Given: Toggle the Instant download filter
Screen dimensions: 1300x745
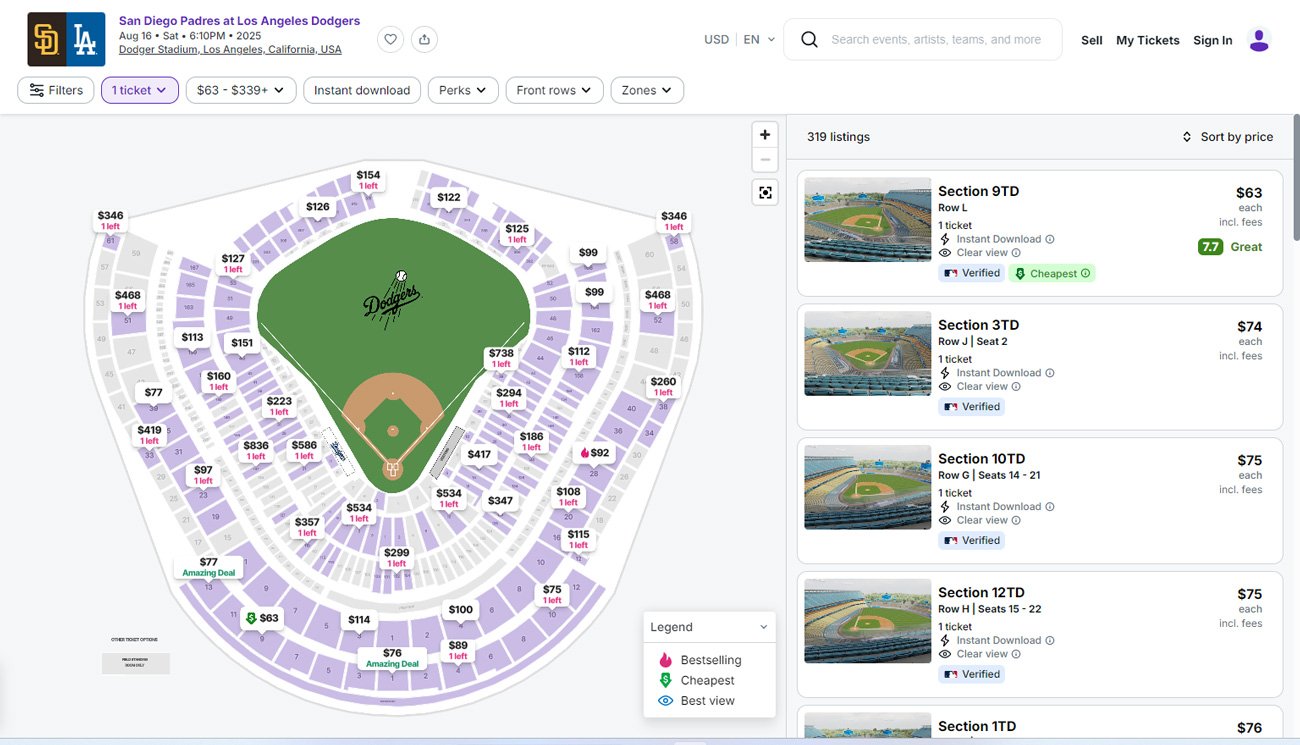Looking at the screenshot, I should click(362, 90).
